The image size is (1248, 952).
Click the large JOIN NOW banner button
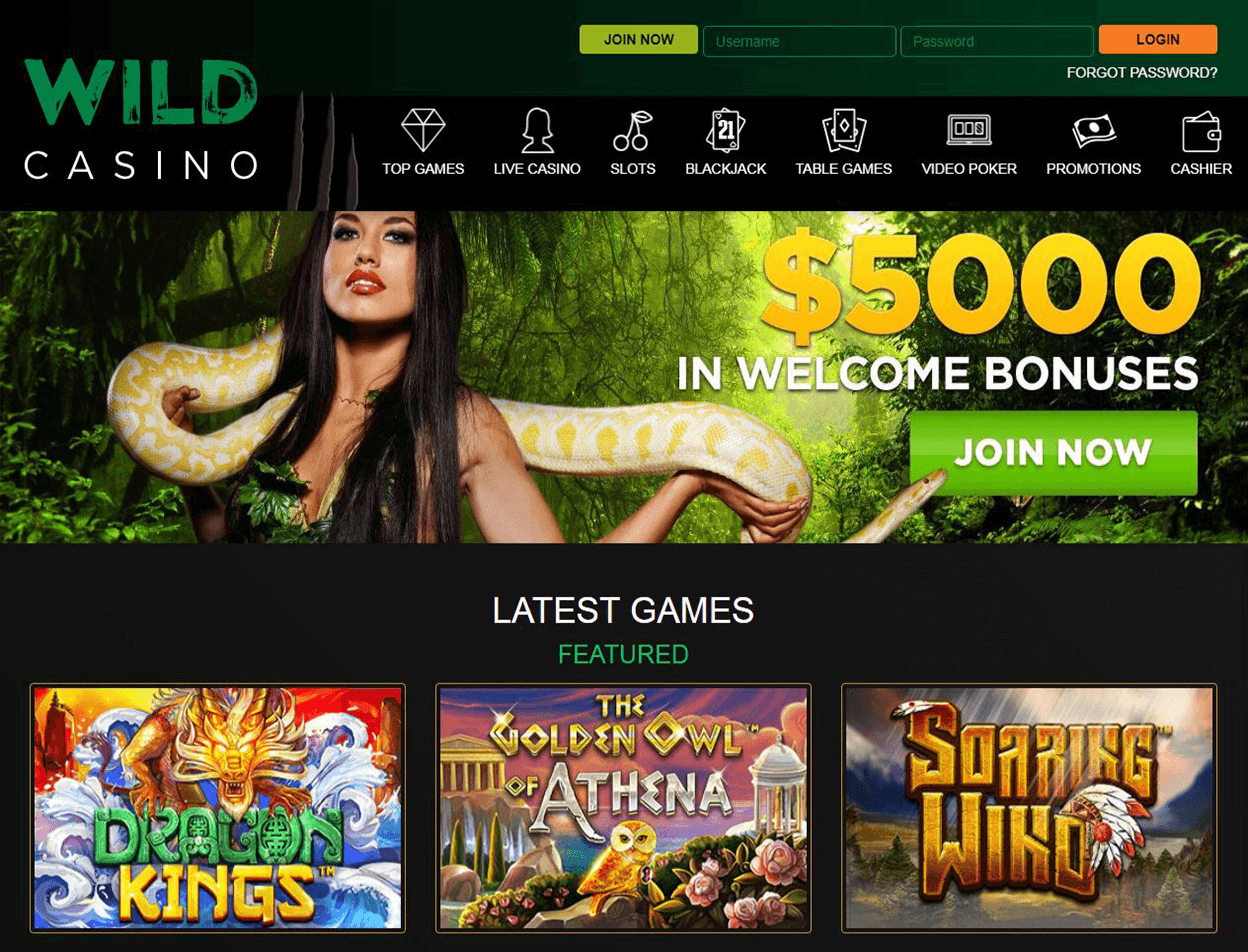(x=1053, y=453)
